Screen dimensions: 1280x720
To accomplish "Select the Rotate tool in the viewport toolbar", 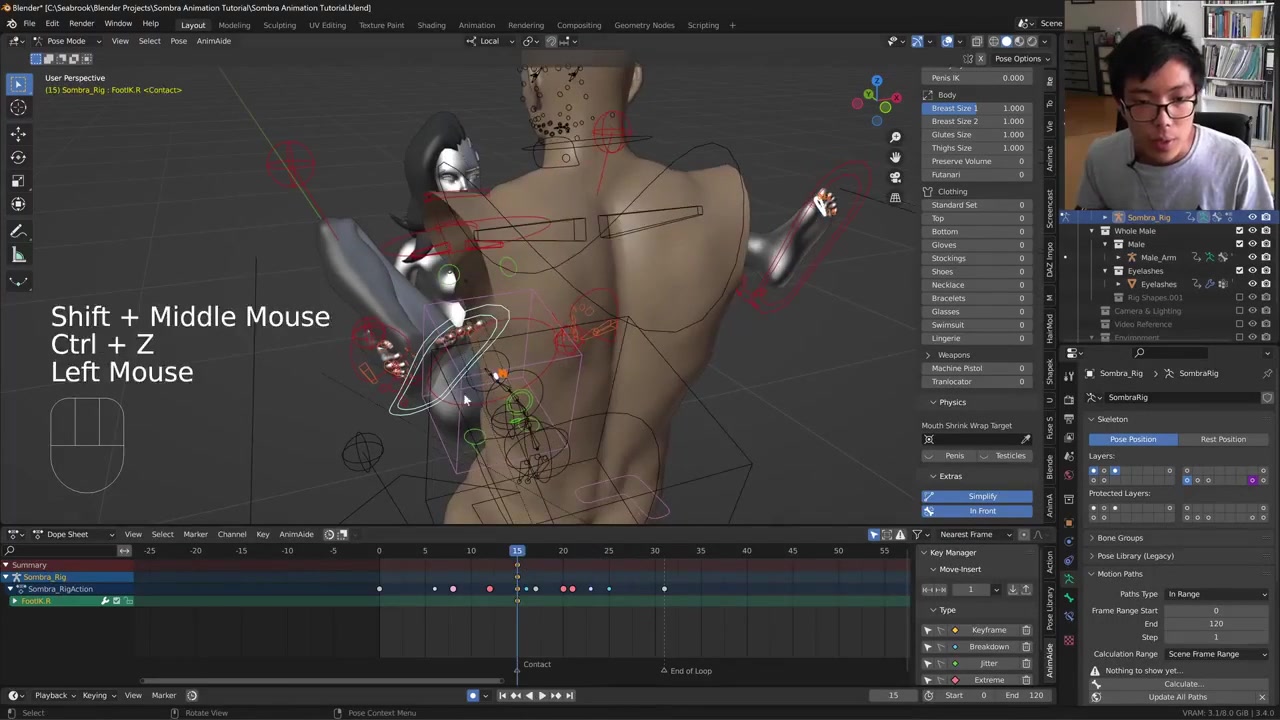I will point(18,157).
